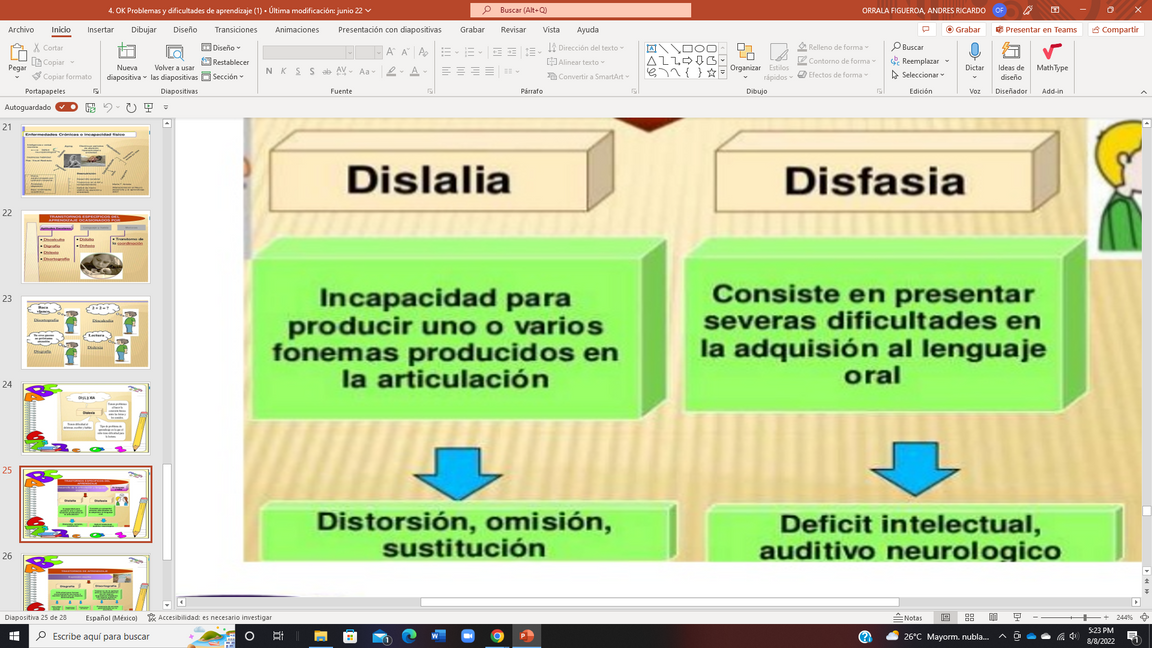Toggle center text alignment
The image size is (1152, 648).
tap(461, 71)
